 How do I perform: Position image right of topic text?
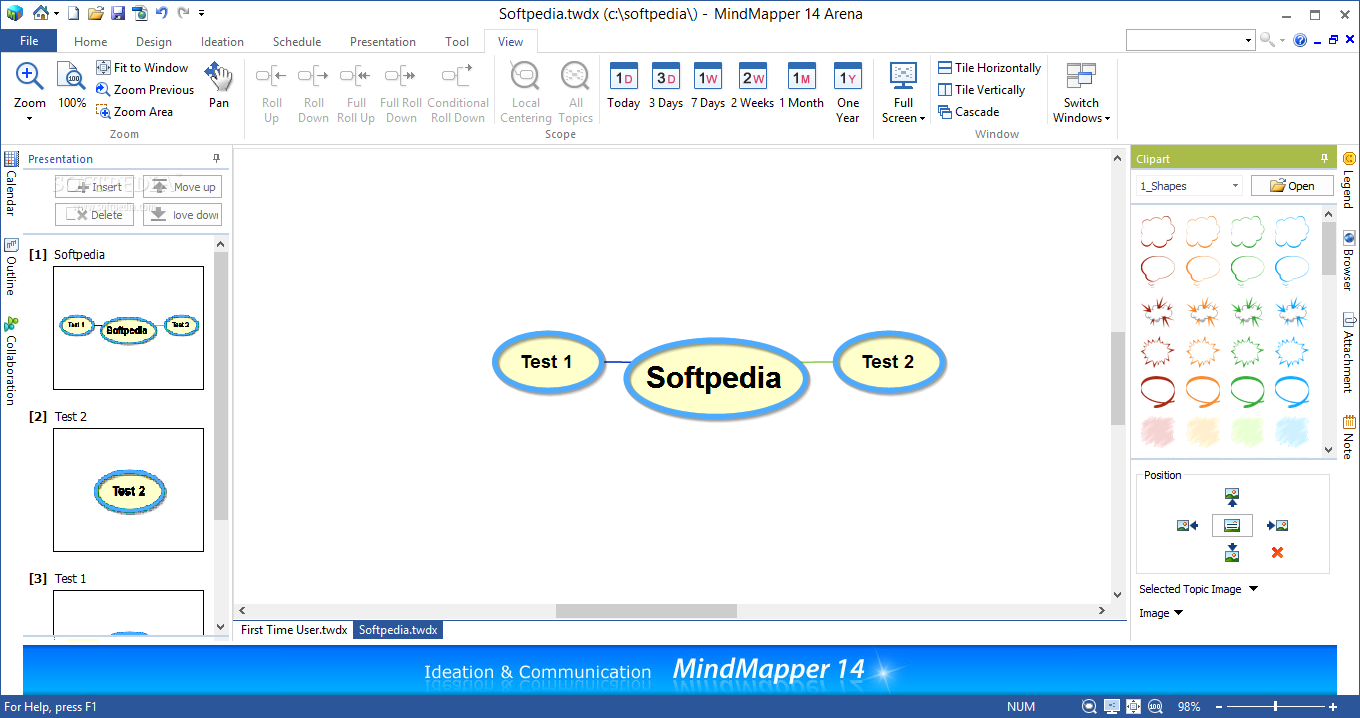[x=1277, y=525]
